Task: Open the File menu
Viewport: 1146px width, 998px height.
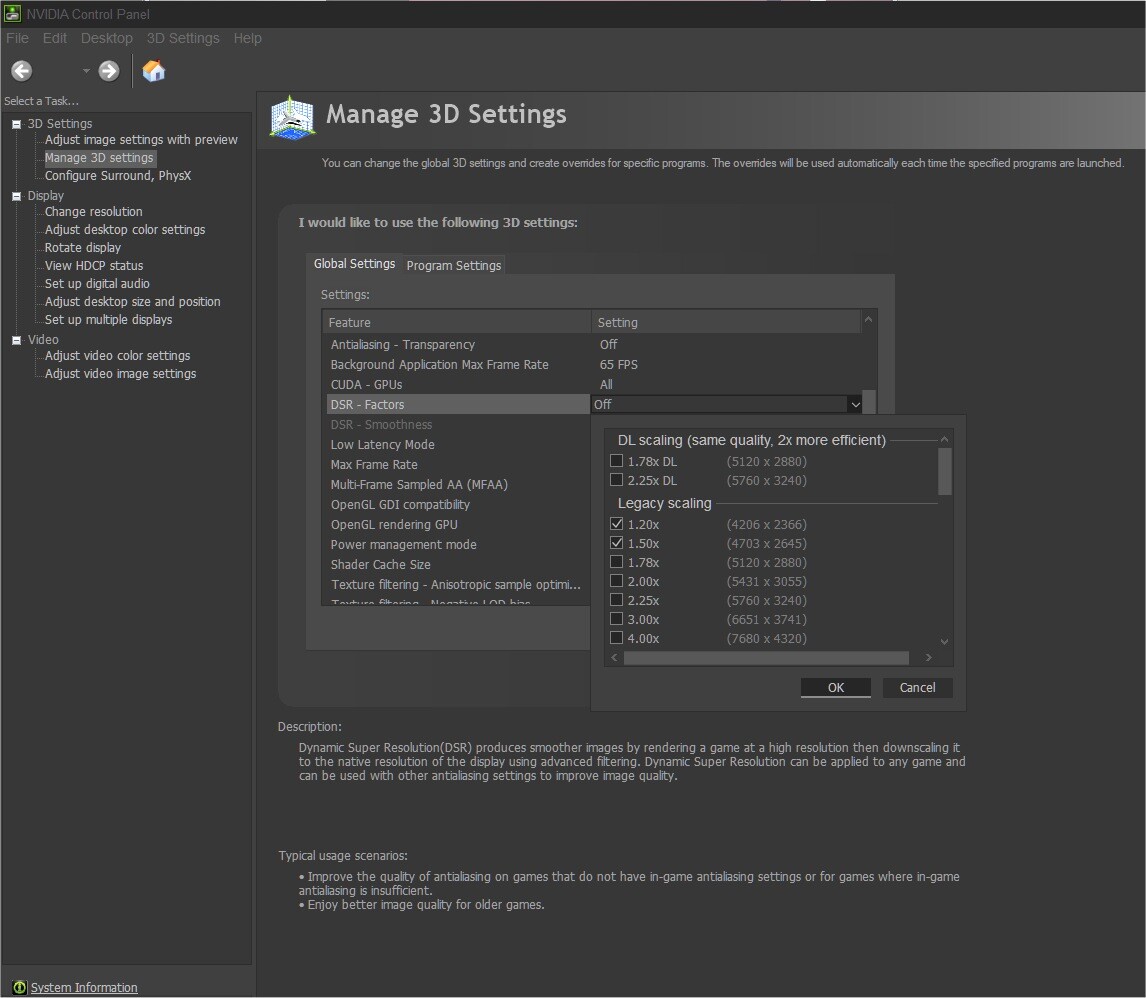Action: tap(18, 38)
